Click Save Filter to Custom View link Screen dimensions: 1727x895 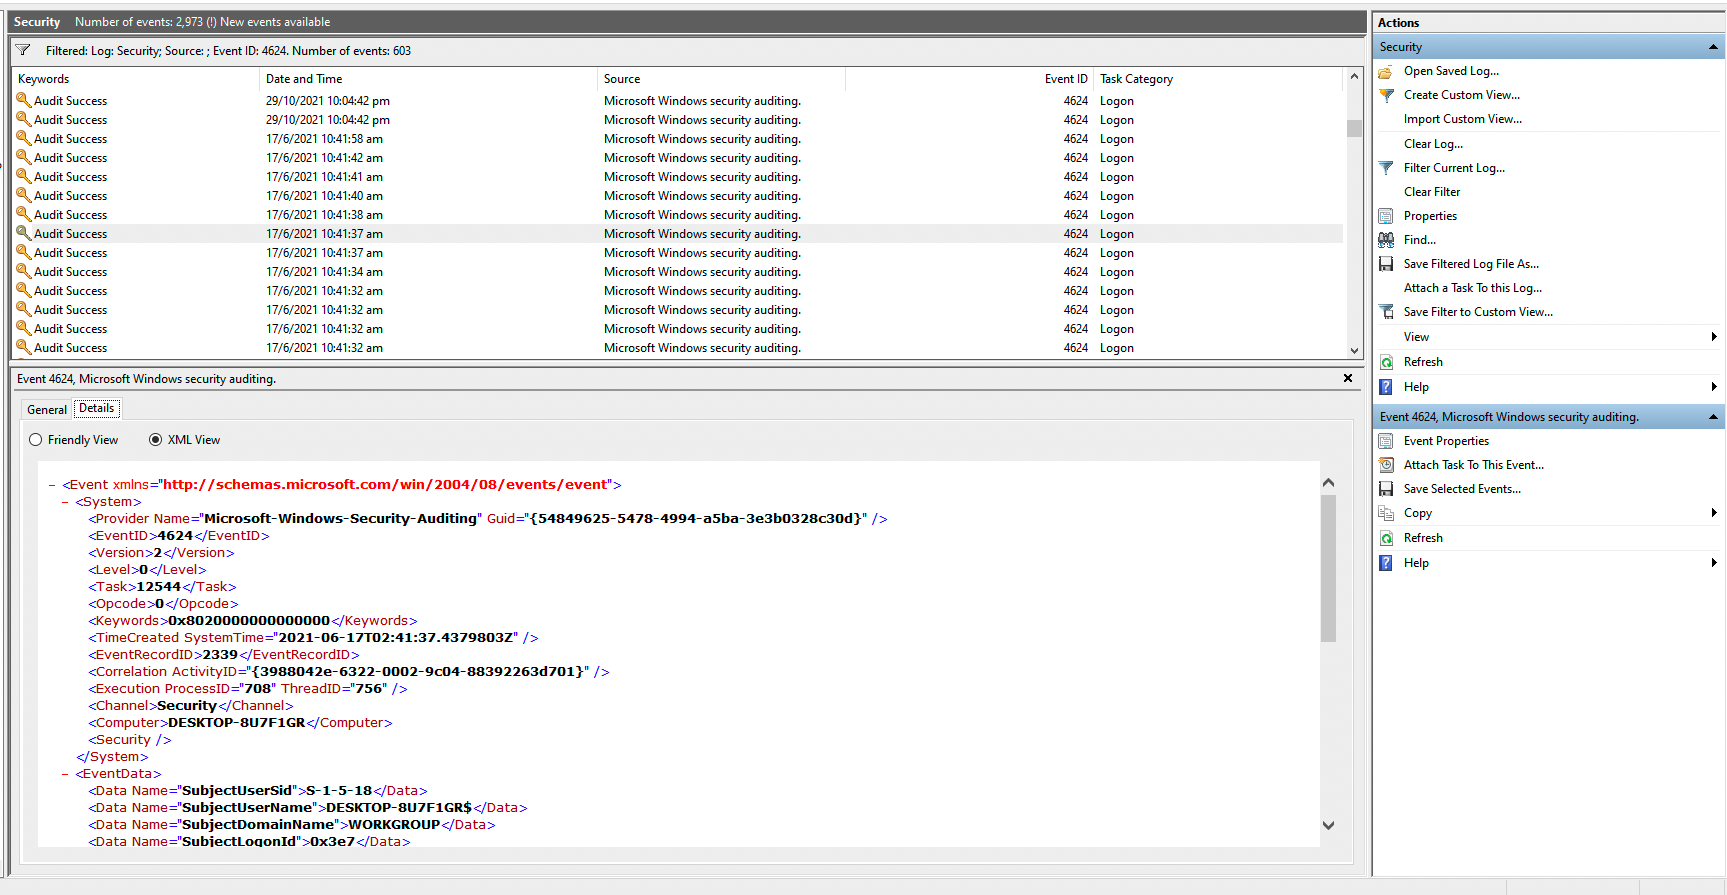[1478, 312]
